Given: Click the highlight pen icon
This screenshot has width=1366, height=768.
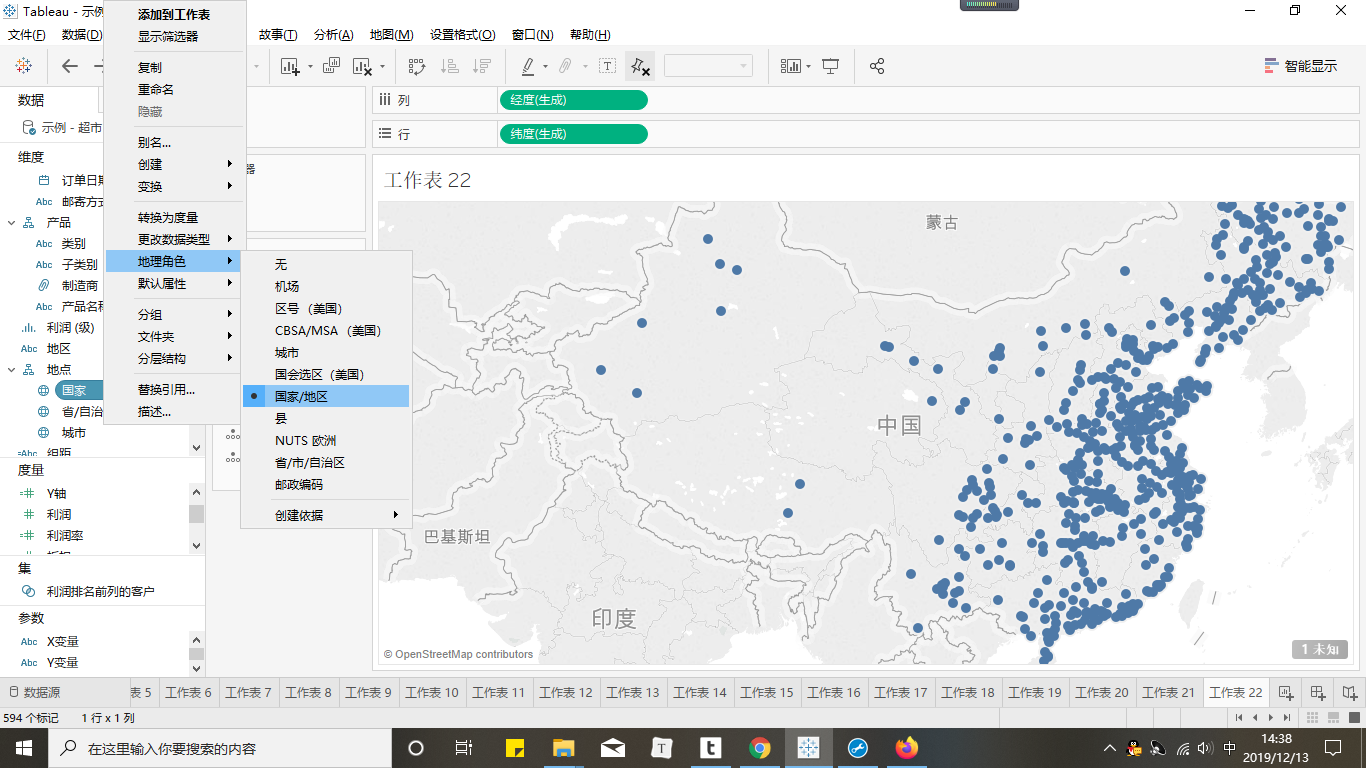Looking at the screenshot, I should [528, 66].
